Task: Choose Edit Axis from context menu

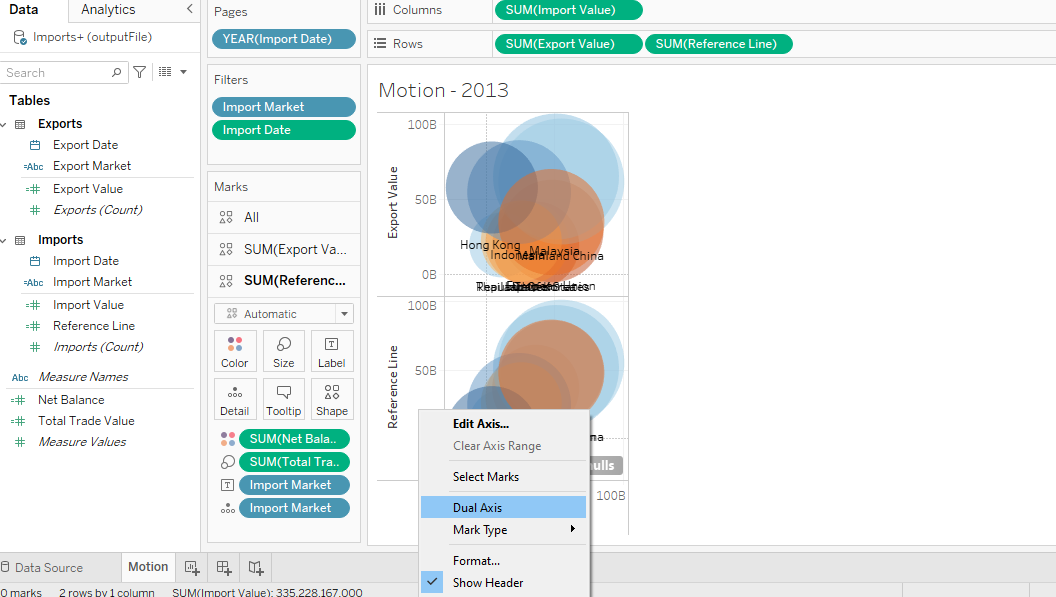Action: click(x=480, y=424)
